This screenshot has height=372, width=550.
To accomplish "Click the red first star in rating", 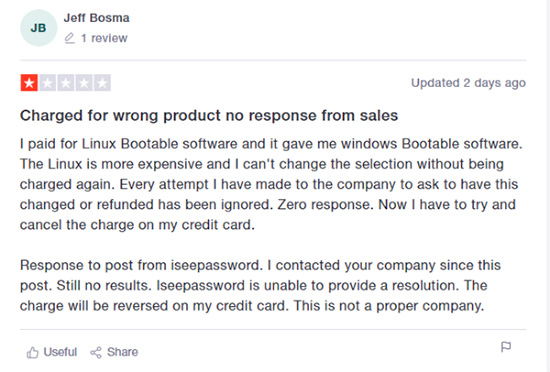I will tap(29, 83).
